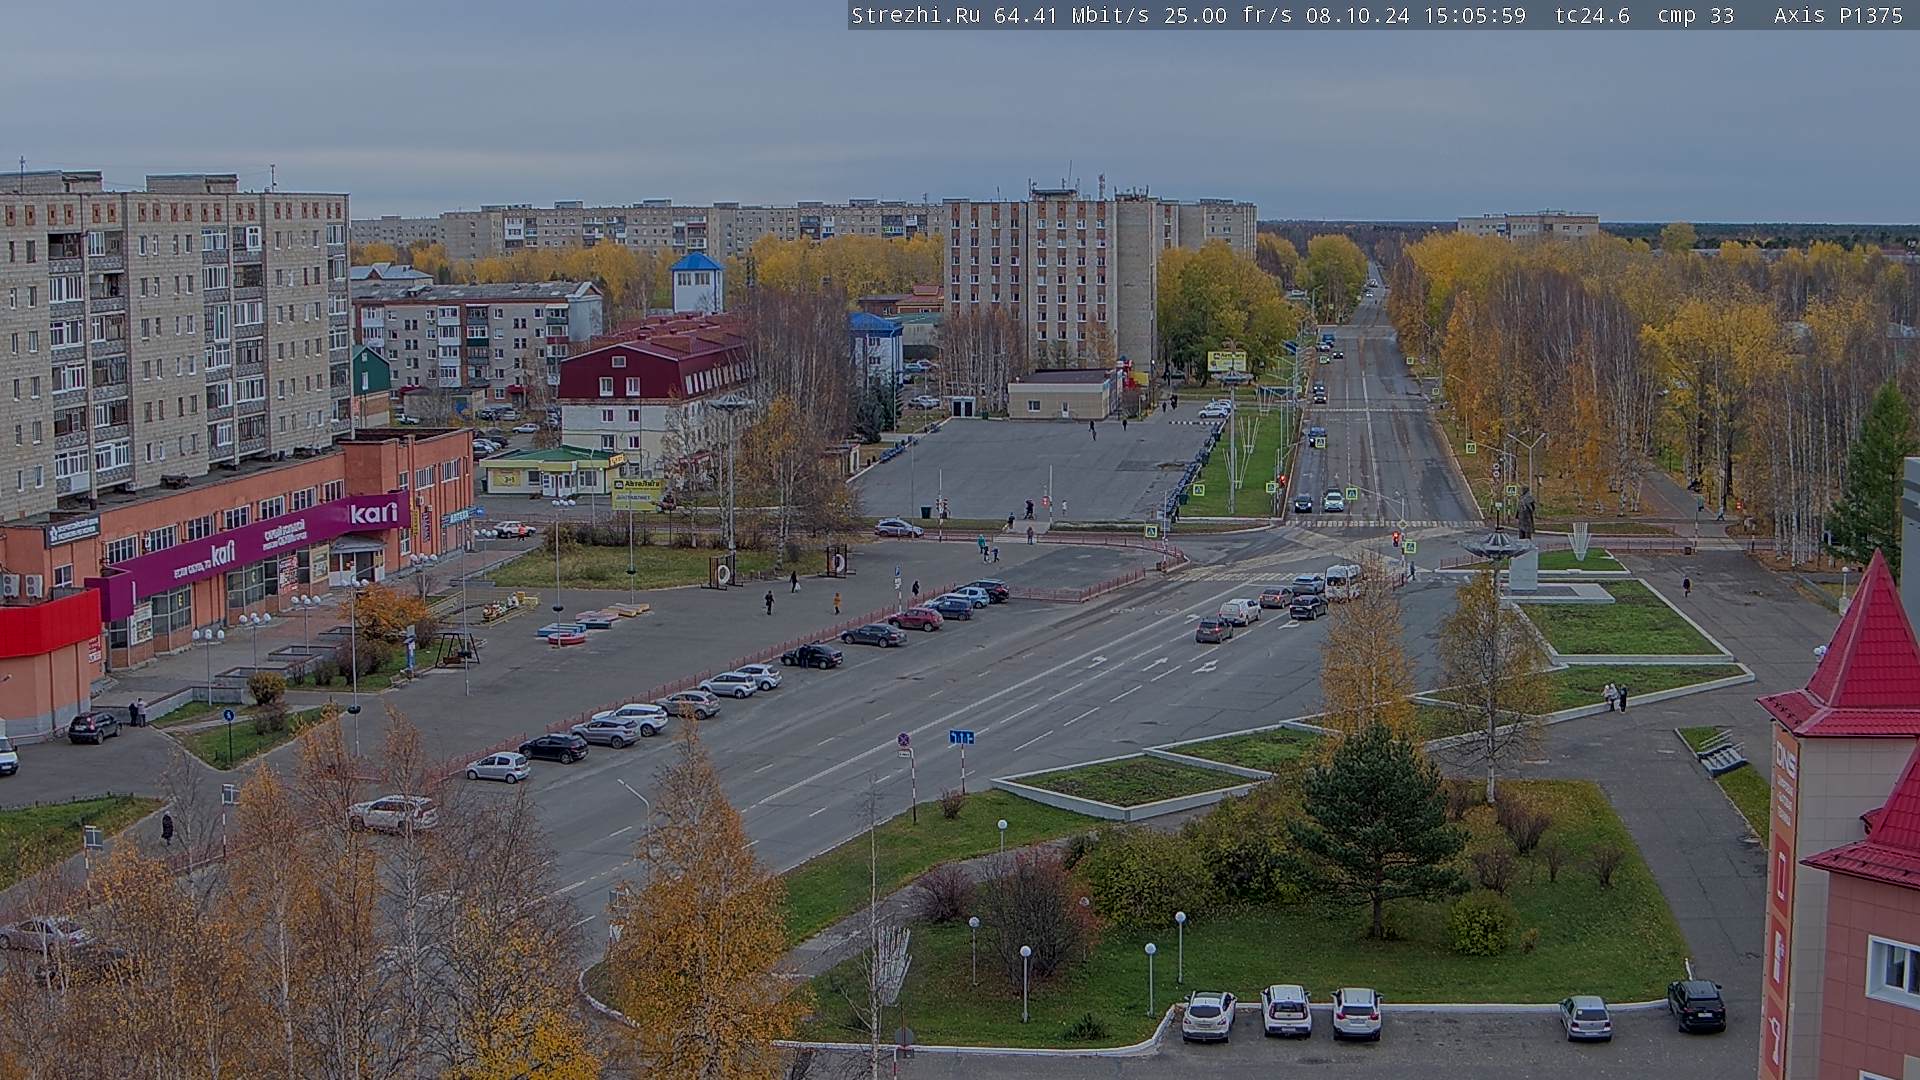This screenshot has width=1920, height=1080.
Task: Click the 25.00 fr/s frame rate value
Action: pos(1229,15)
